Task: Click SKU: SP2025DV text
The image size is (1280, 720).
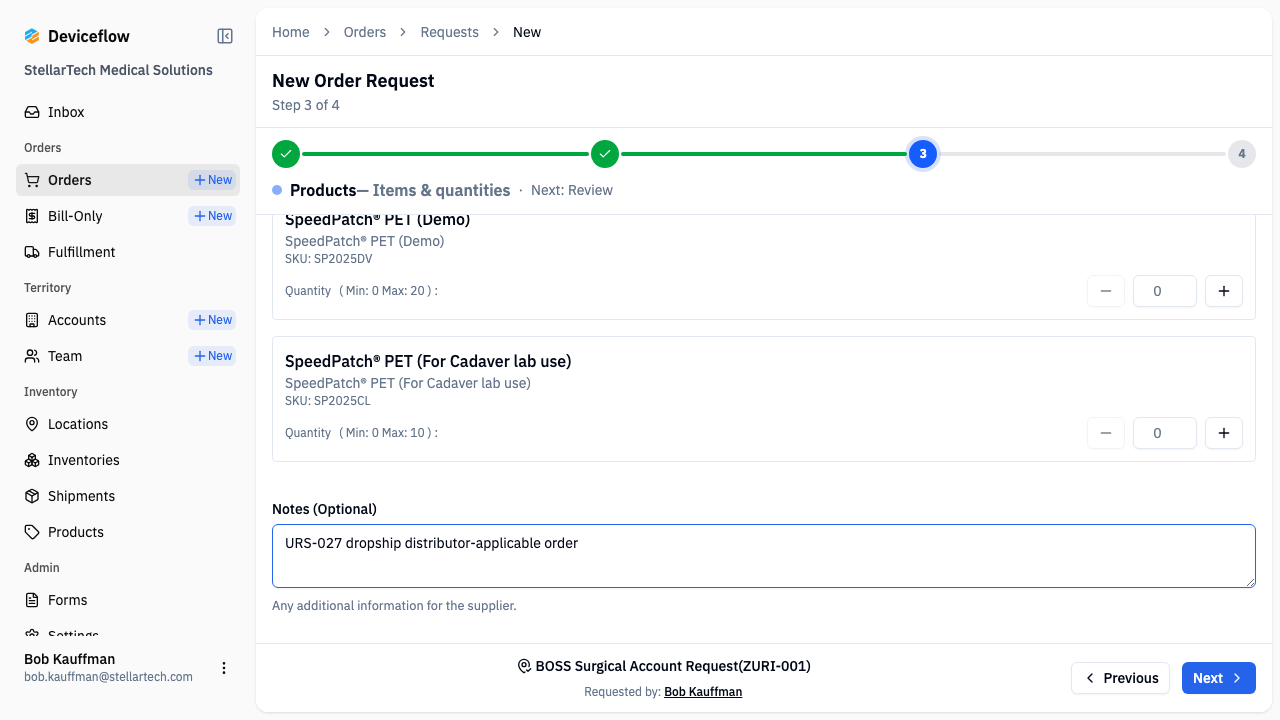Action: [x=329, y=259]
